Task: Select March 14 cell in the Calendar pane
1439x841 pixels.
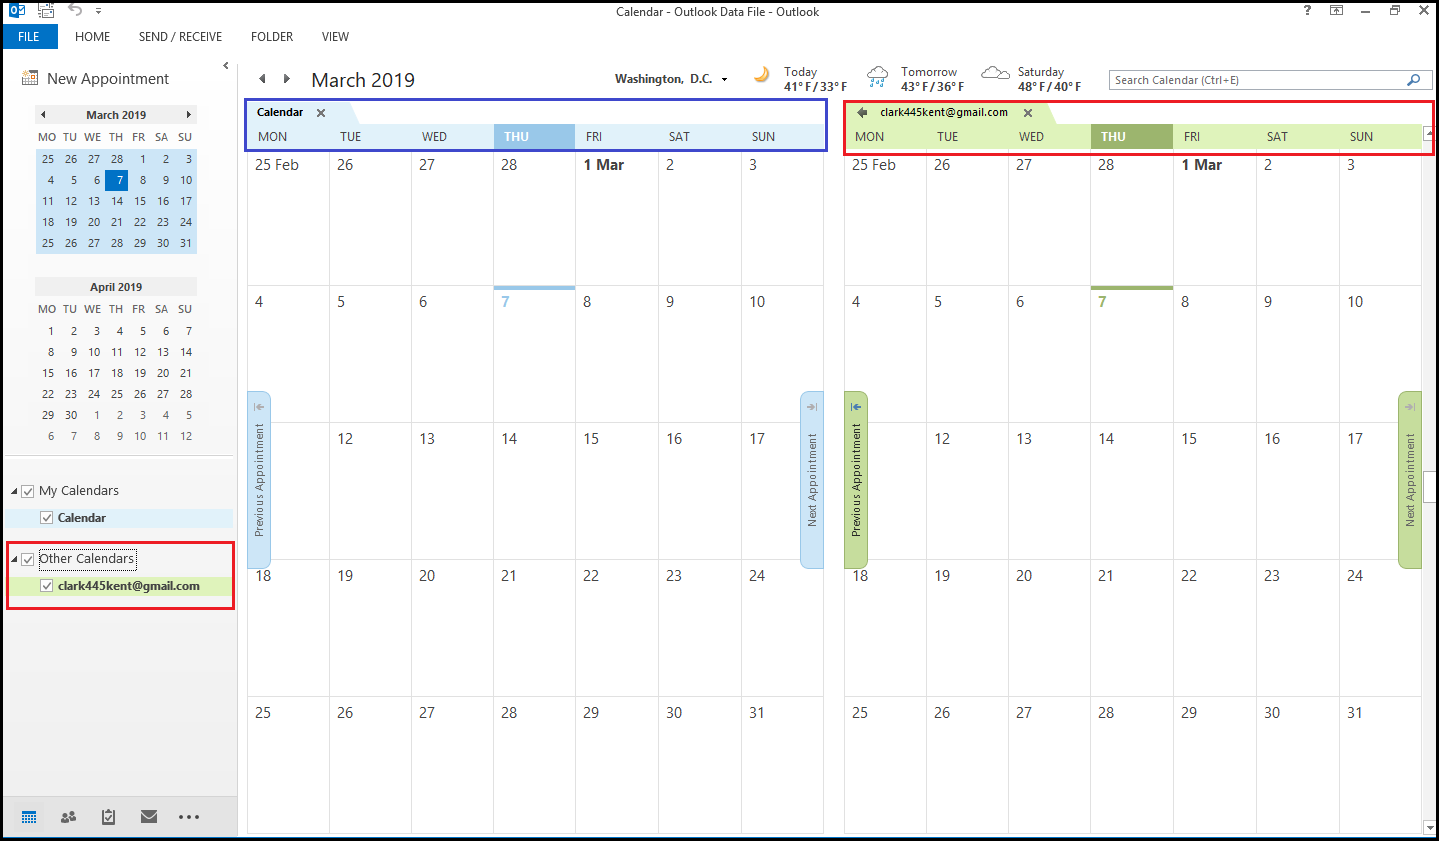Action: (x=534, y=491)
